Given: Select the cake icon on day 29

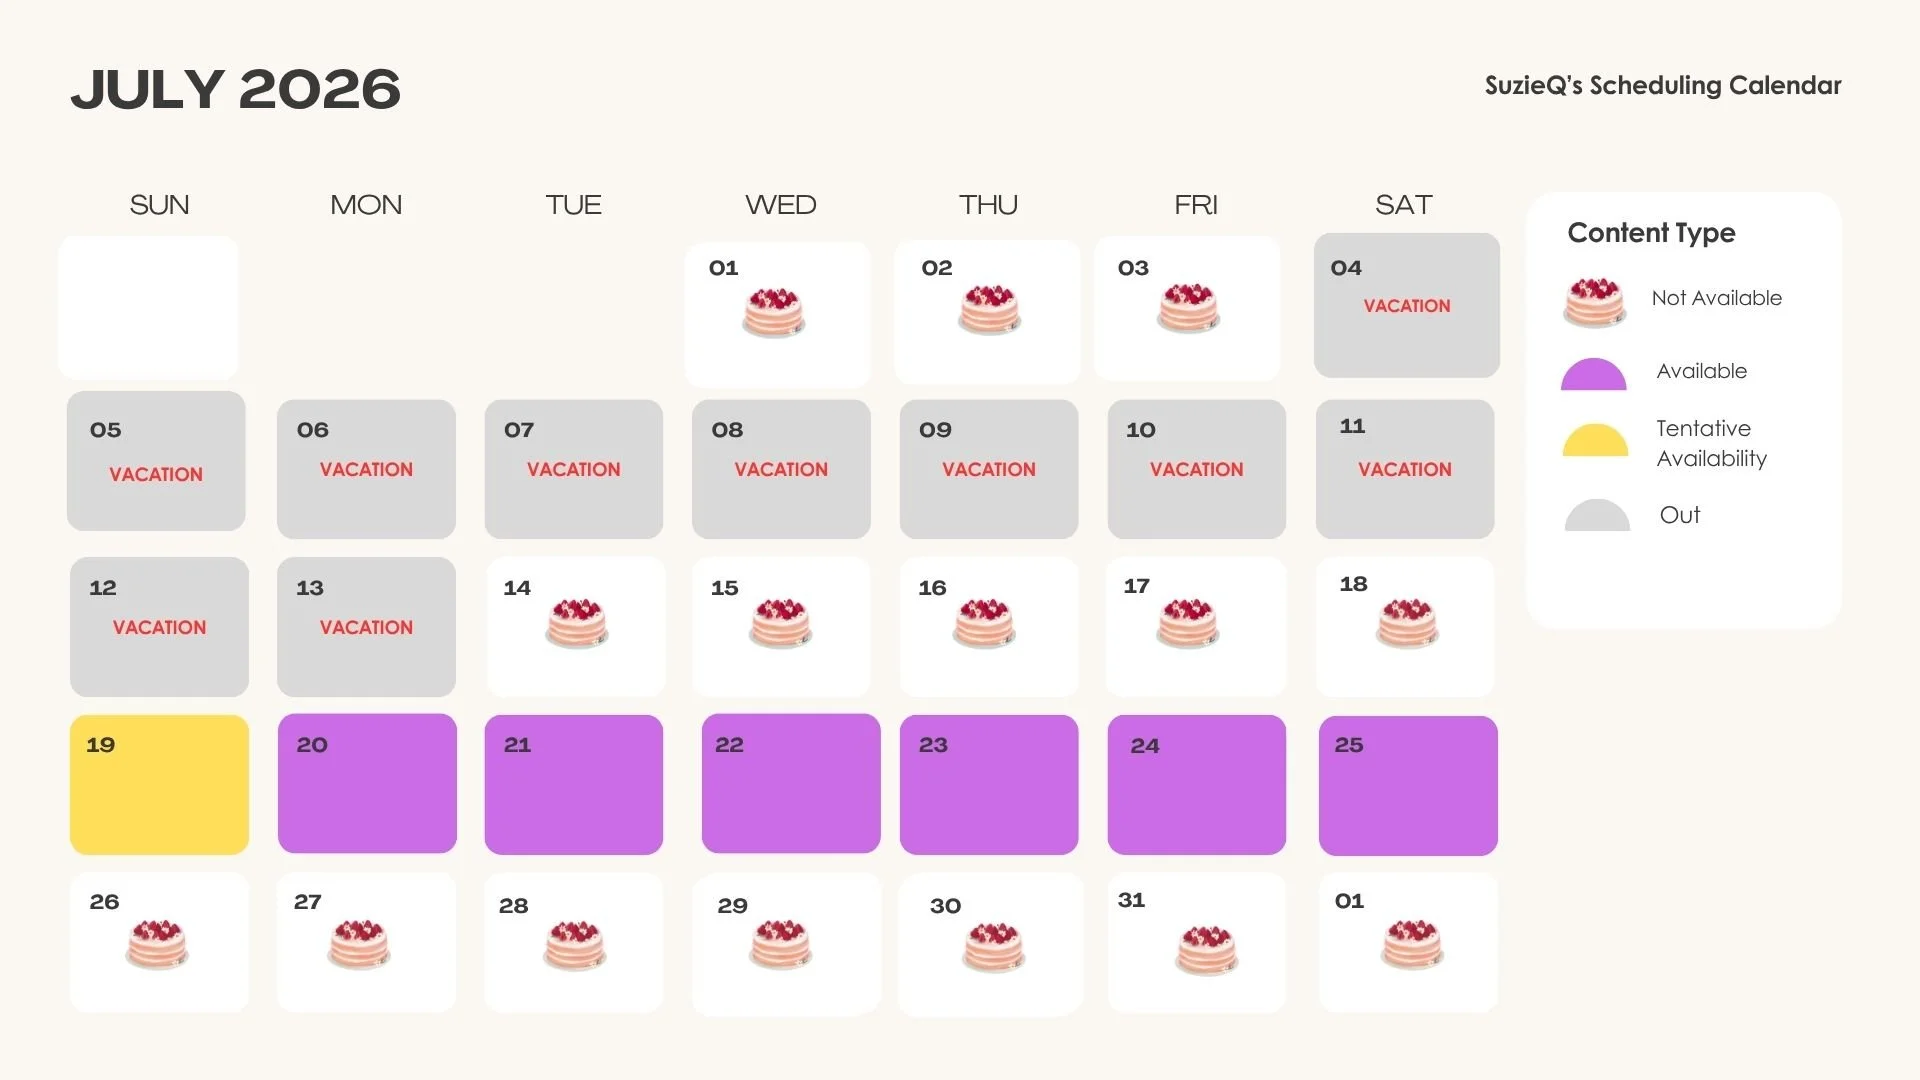Looking at the screenshot, I should pyautogui.click(x=781, y=944).
